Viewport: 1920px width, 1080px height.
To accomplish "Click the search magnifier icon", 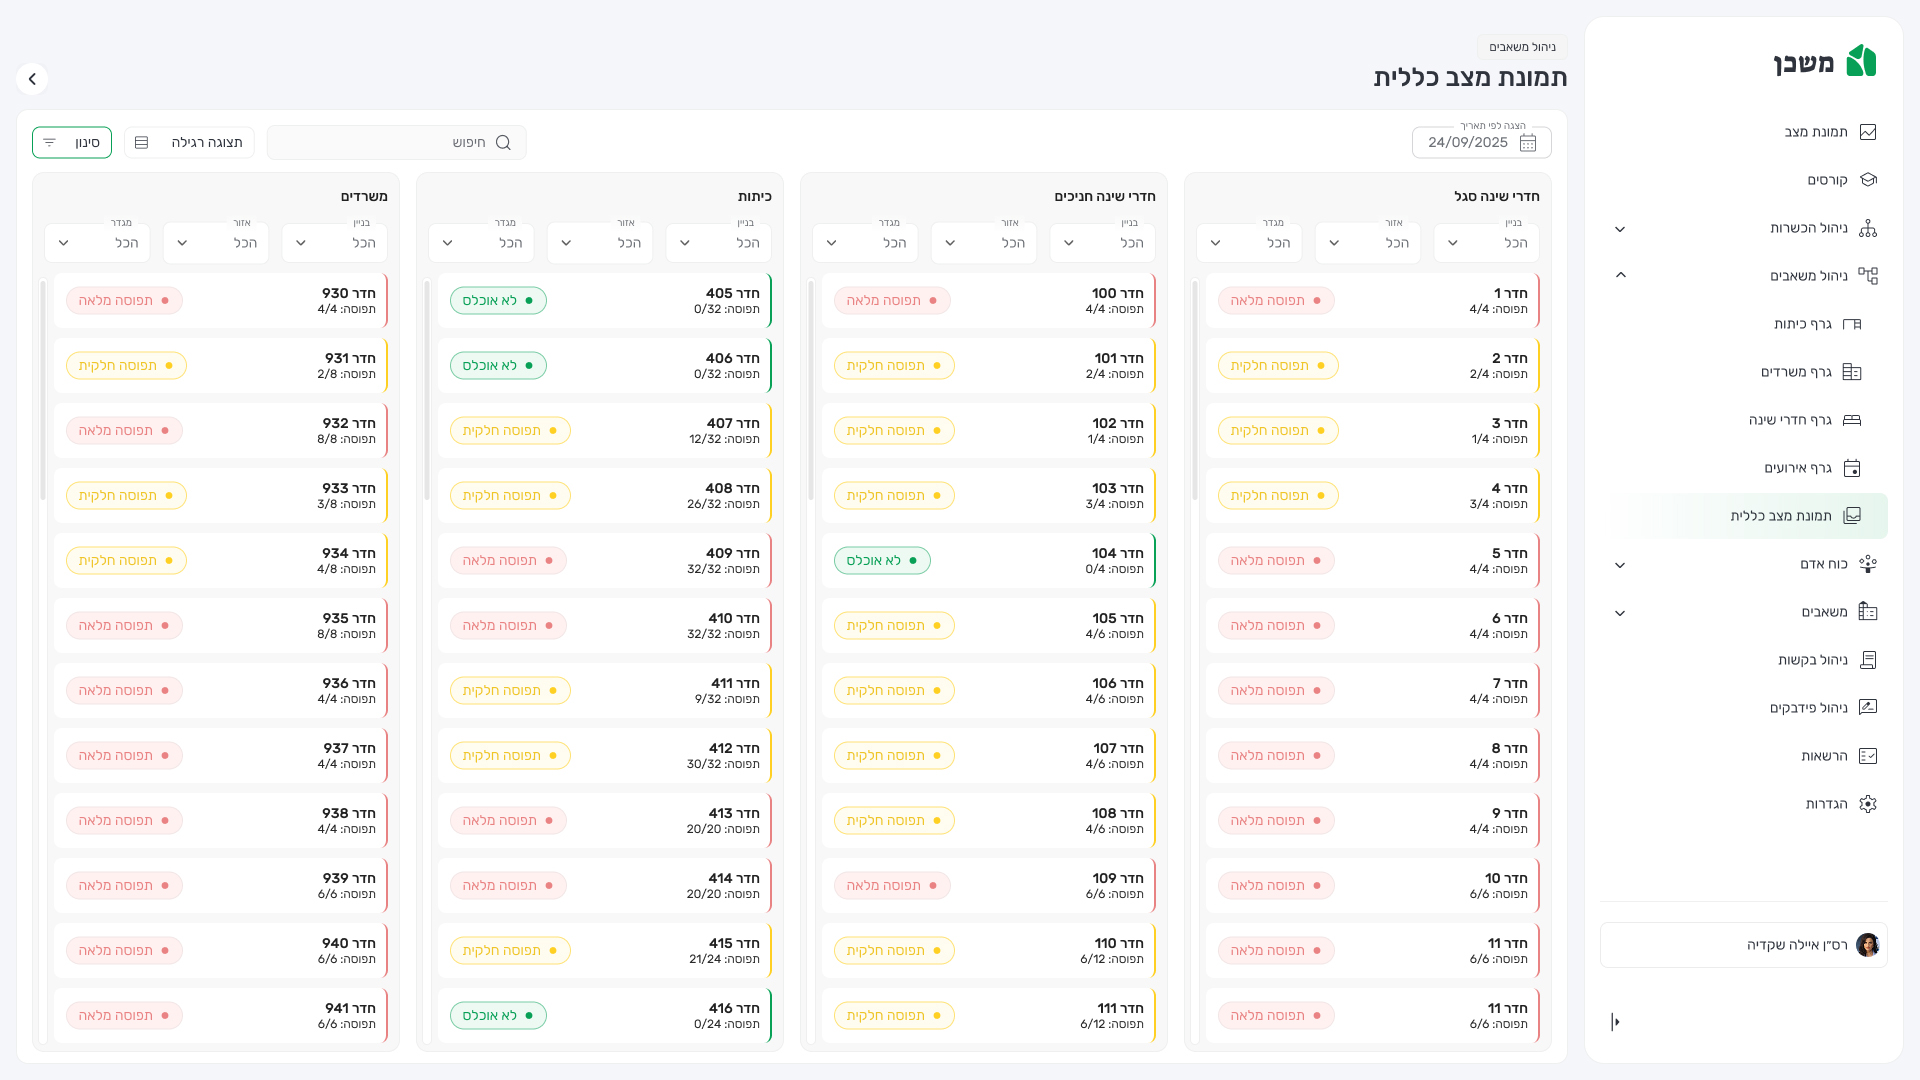I will (503, 143).
